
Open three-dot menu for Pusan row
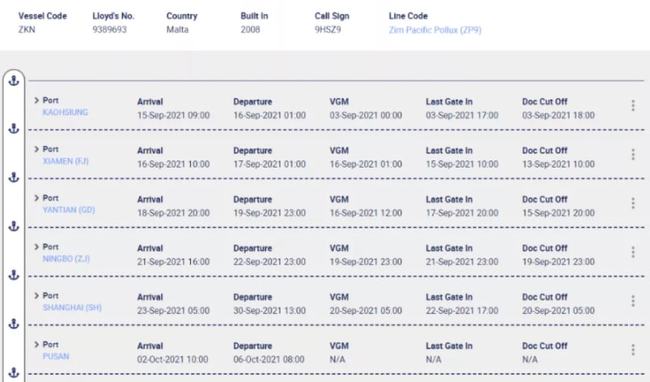633,350
